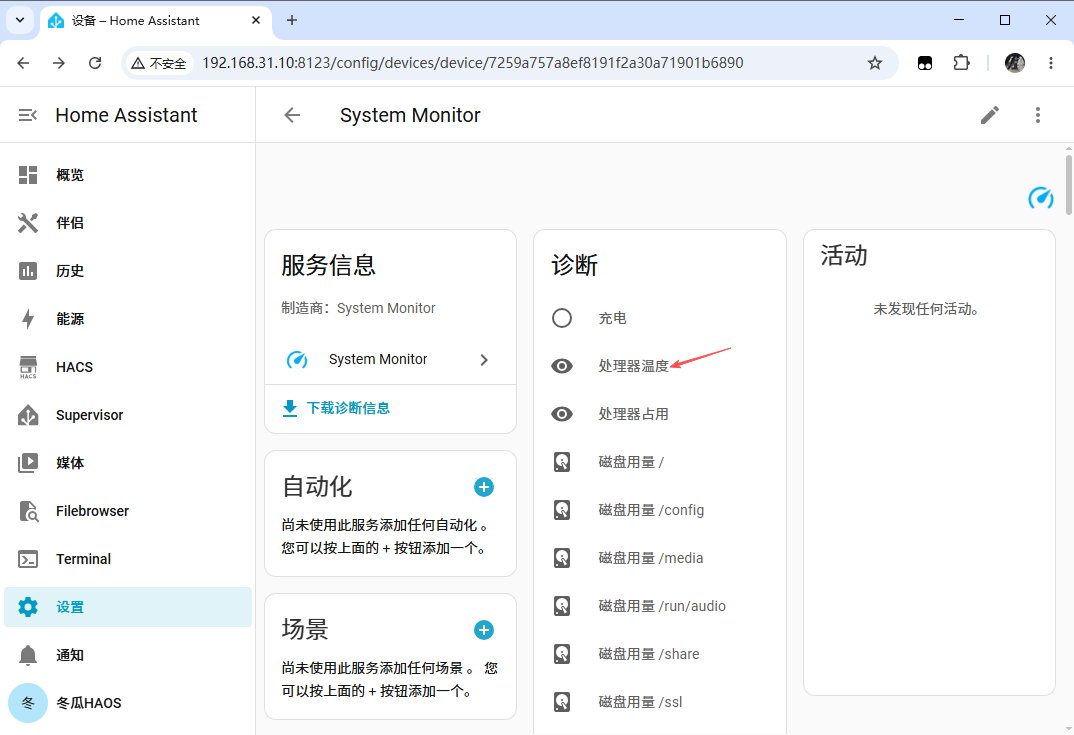Image resolution: width=1074 pixels, height=735 pixels.
Task: Click the Terminal sidebar icon
Action: (x=28, y=559)
